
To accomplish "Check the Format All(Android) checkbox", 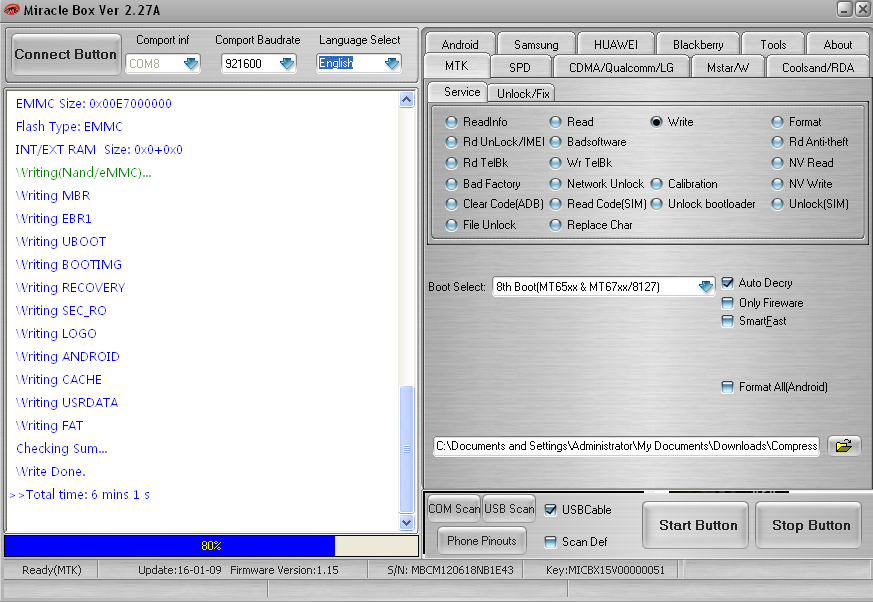I will pyautogui.click(x=727, y=386).
